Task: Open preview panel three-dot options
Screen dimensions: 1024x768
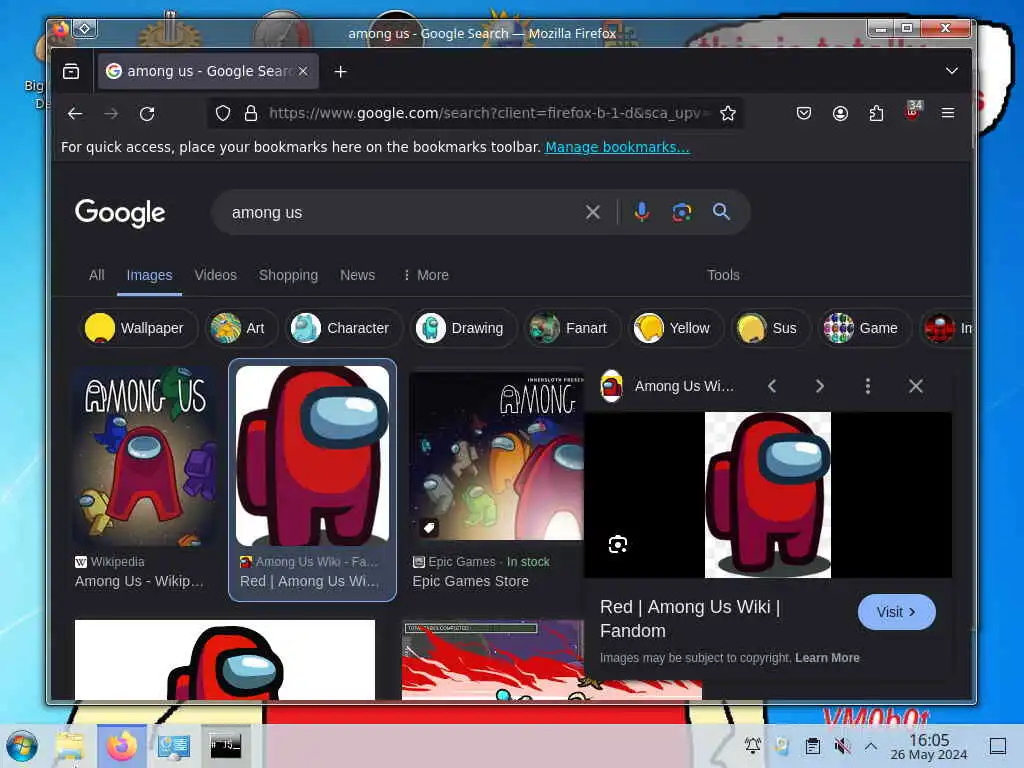Action: [x=868, y=386]
